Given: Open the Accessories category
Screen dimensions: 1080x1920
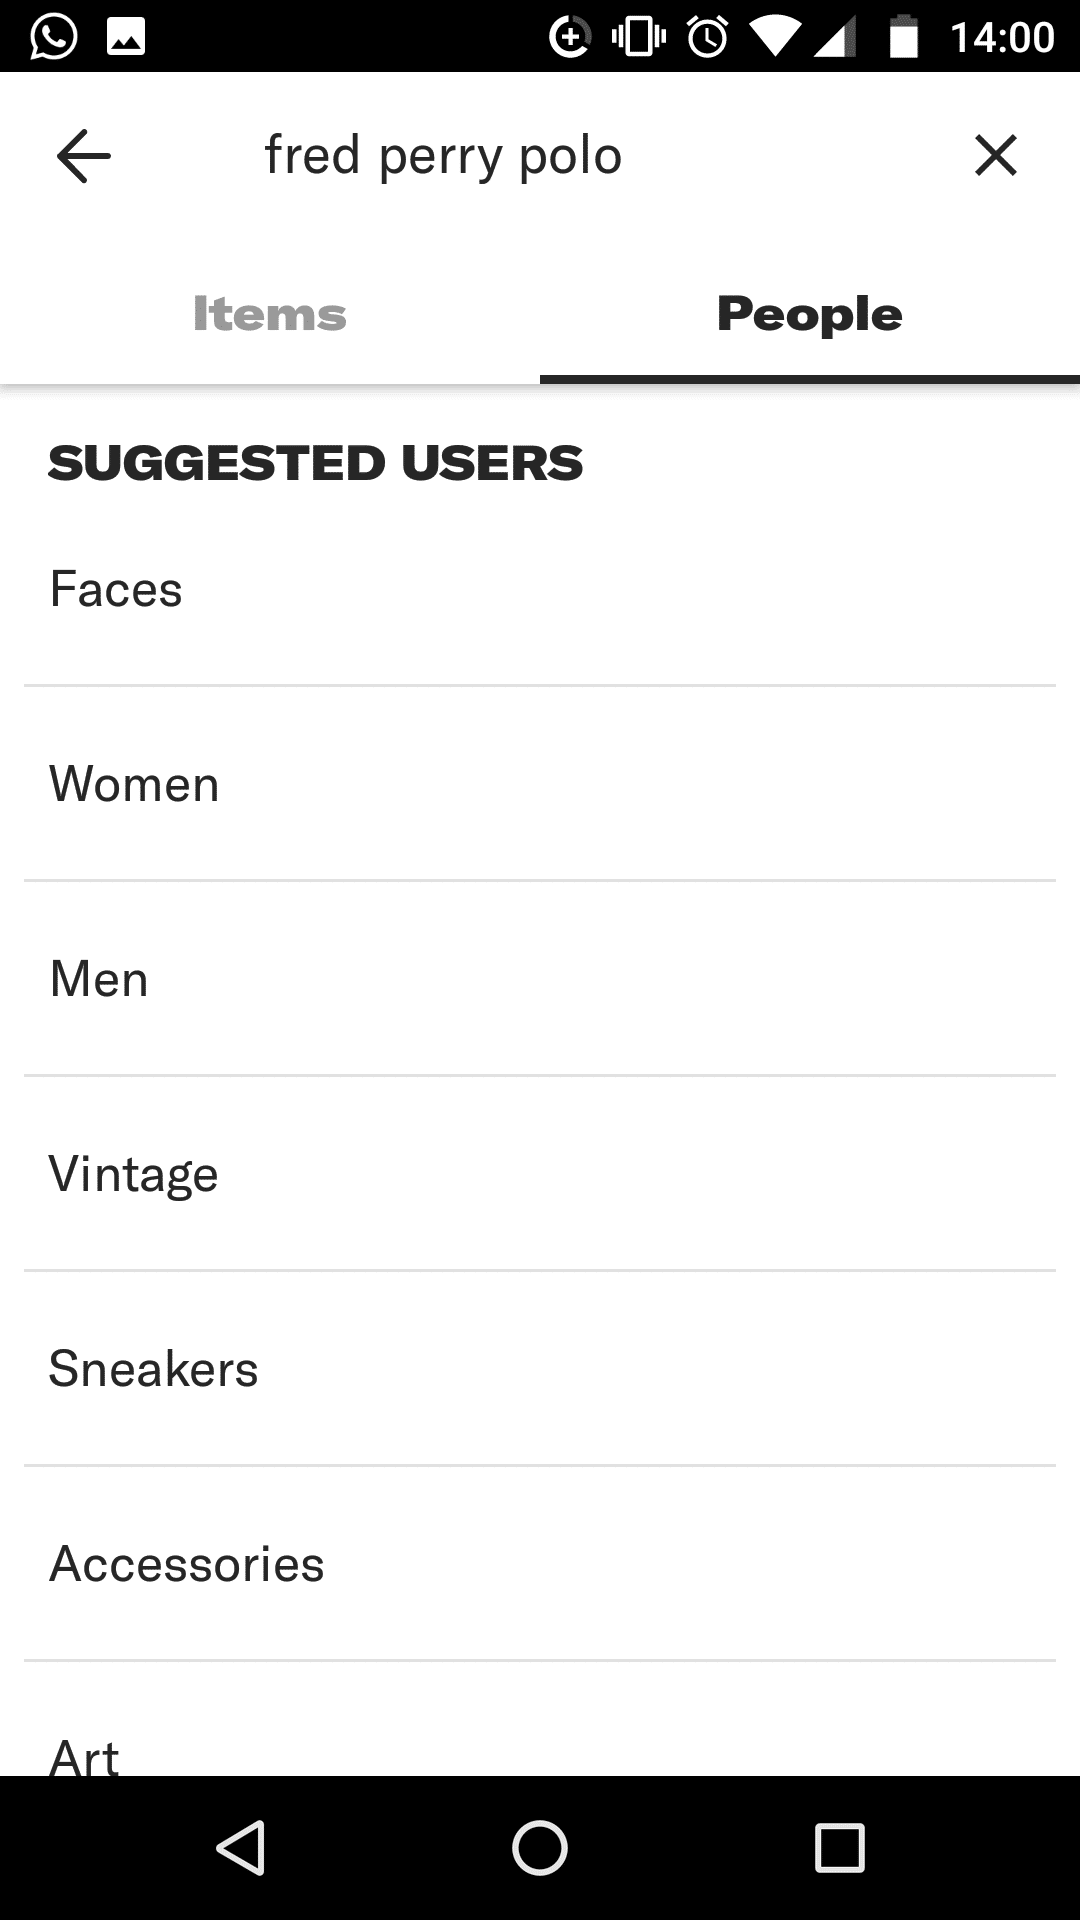Looking at the screenshot, I should (540, 1564).
